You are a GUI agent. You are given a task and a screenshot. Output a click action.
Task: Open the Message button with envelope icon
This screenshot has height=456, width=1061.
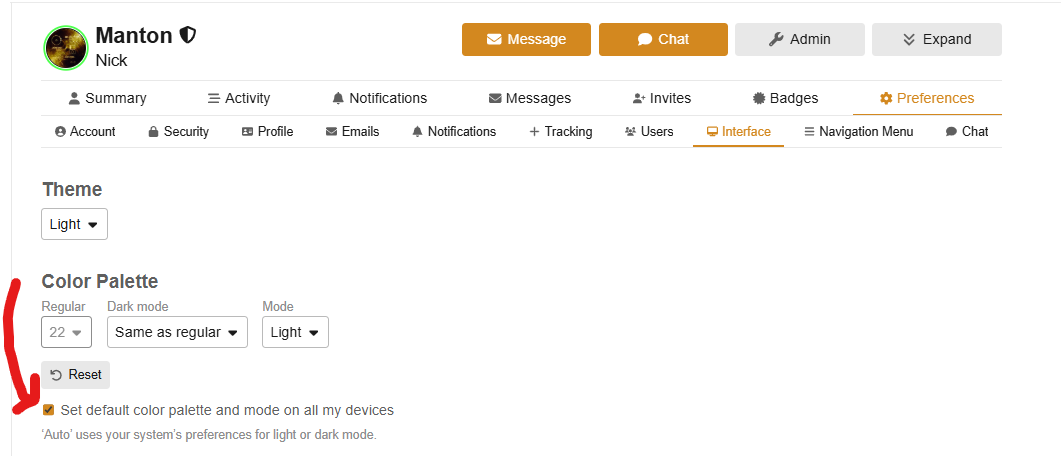click(x=526, y=39)
